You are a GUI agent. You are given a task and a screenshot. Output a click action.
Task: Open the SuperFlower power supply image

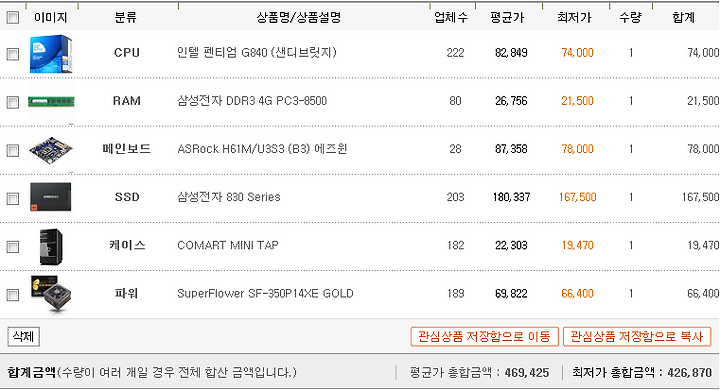coord(51,294)
